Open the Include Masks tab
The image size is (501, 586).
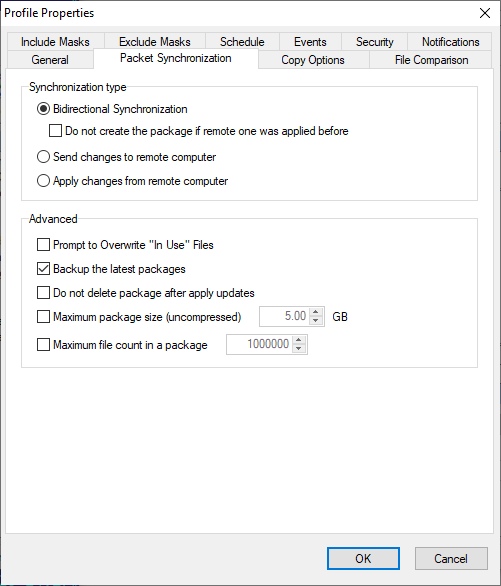55,42
